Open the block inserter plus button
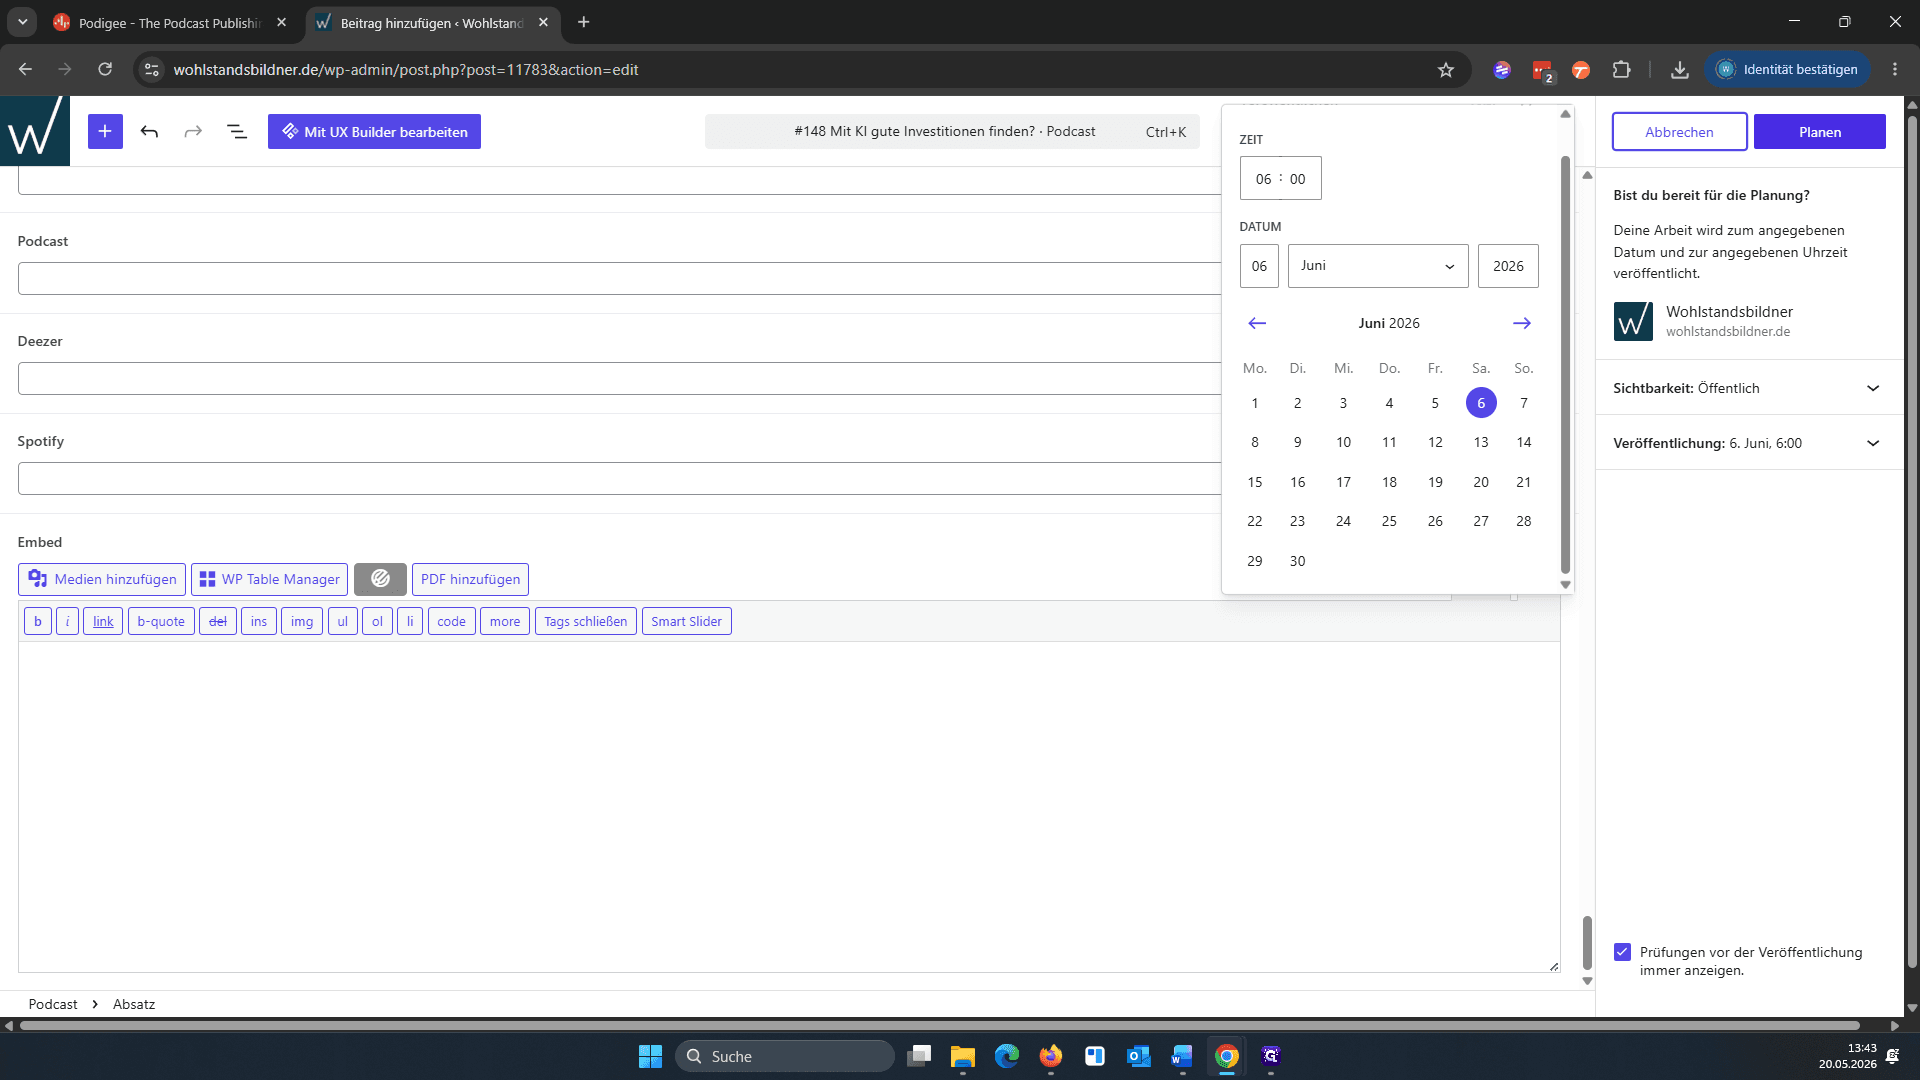Screen dimensions: 1920x1080 click(105, 131)
